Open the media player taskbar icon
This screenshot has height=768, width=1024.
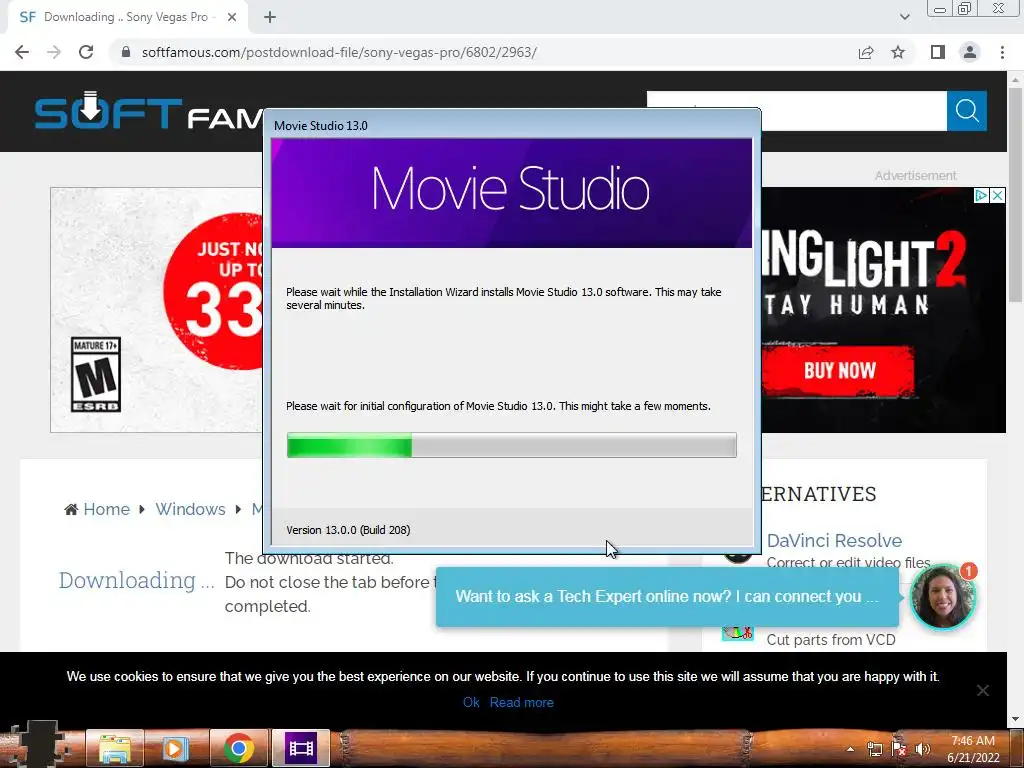(174, 748)
